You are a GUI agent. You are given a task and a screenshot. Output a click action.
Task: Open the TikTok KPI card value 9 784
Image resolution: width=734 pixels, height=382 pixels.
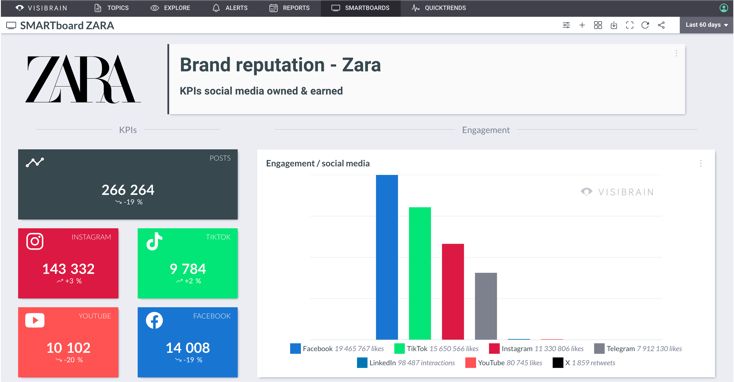[x=188, y=263]
